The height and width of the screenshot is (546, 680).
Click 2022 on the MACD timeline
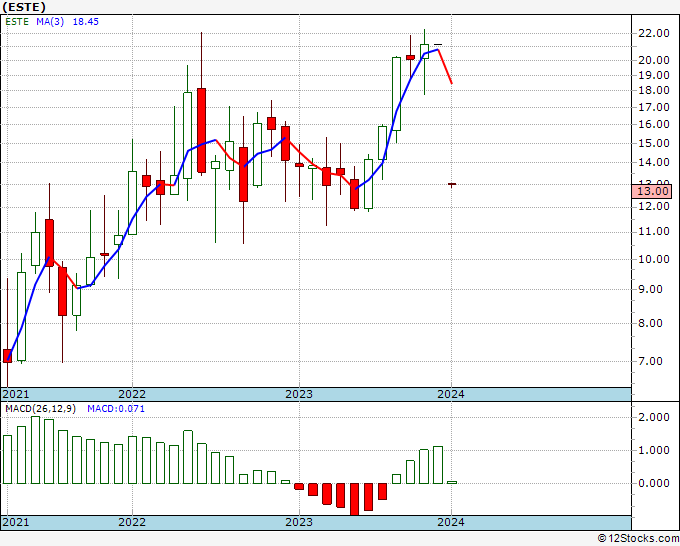tap(132, 522)
